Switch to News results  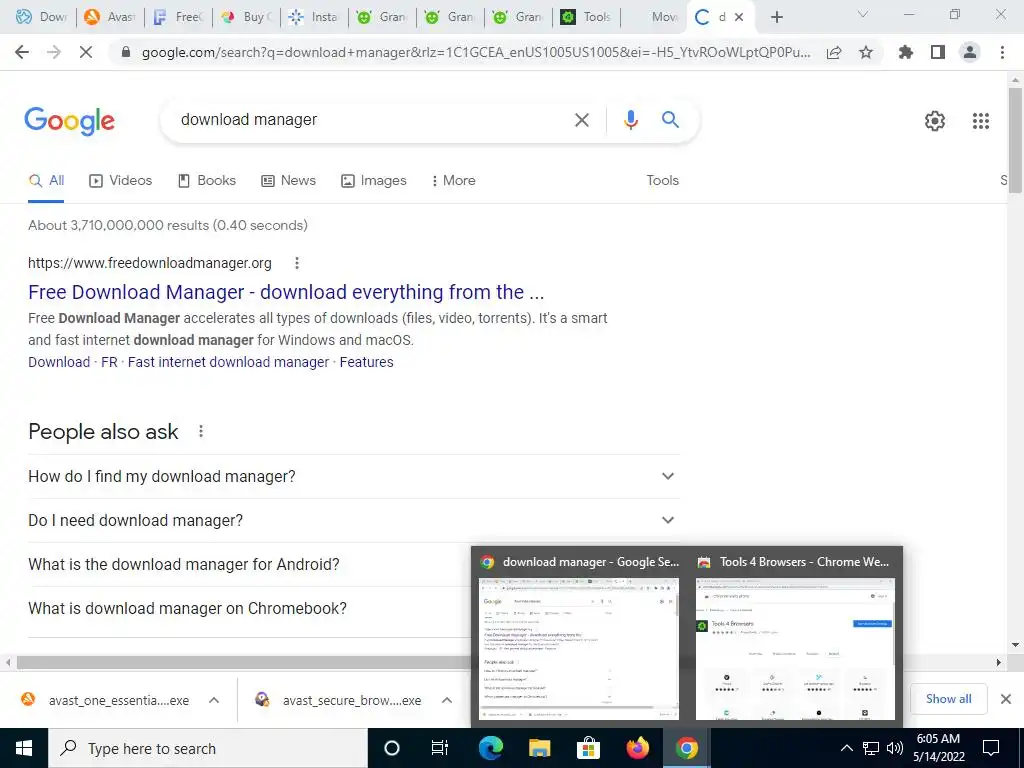pos(288,181)
